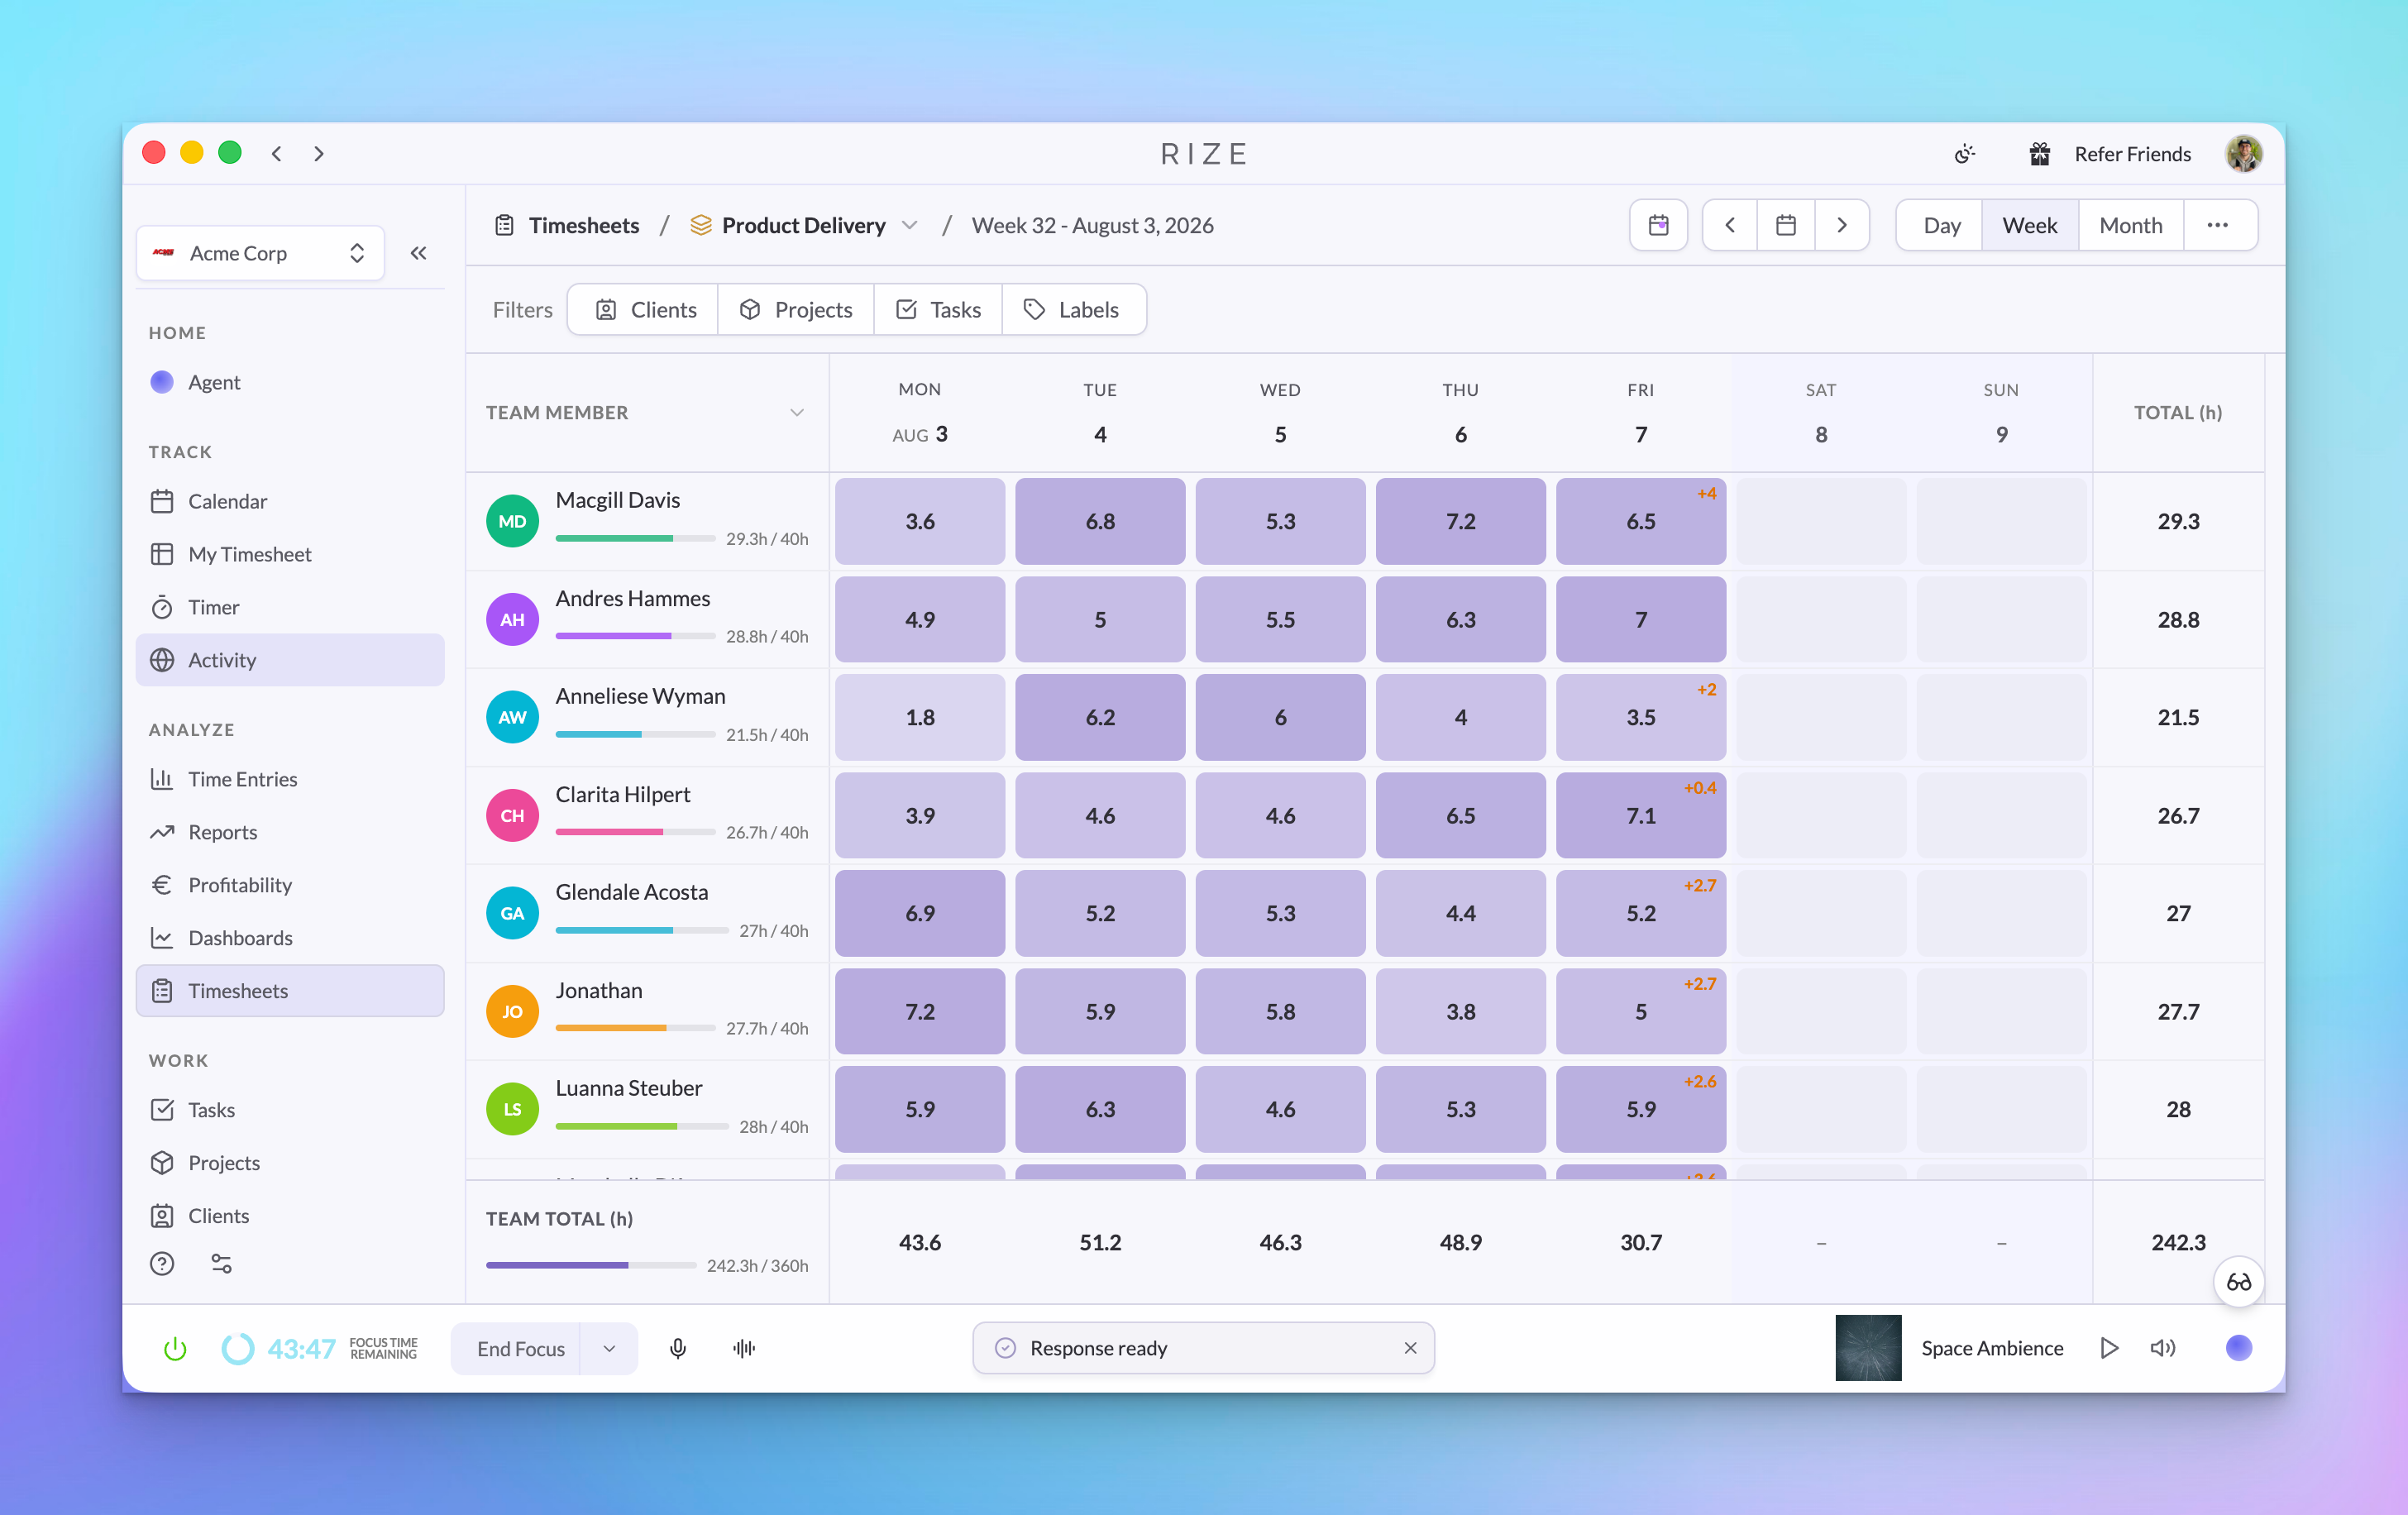Open the Labels filter
The width and height of the screenshot is (2408, 1515).
pyautogui.click(x=1074, y=310)
